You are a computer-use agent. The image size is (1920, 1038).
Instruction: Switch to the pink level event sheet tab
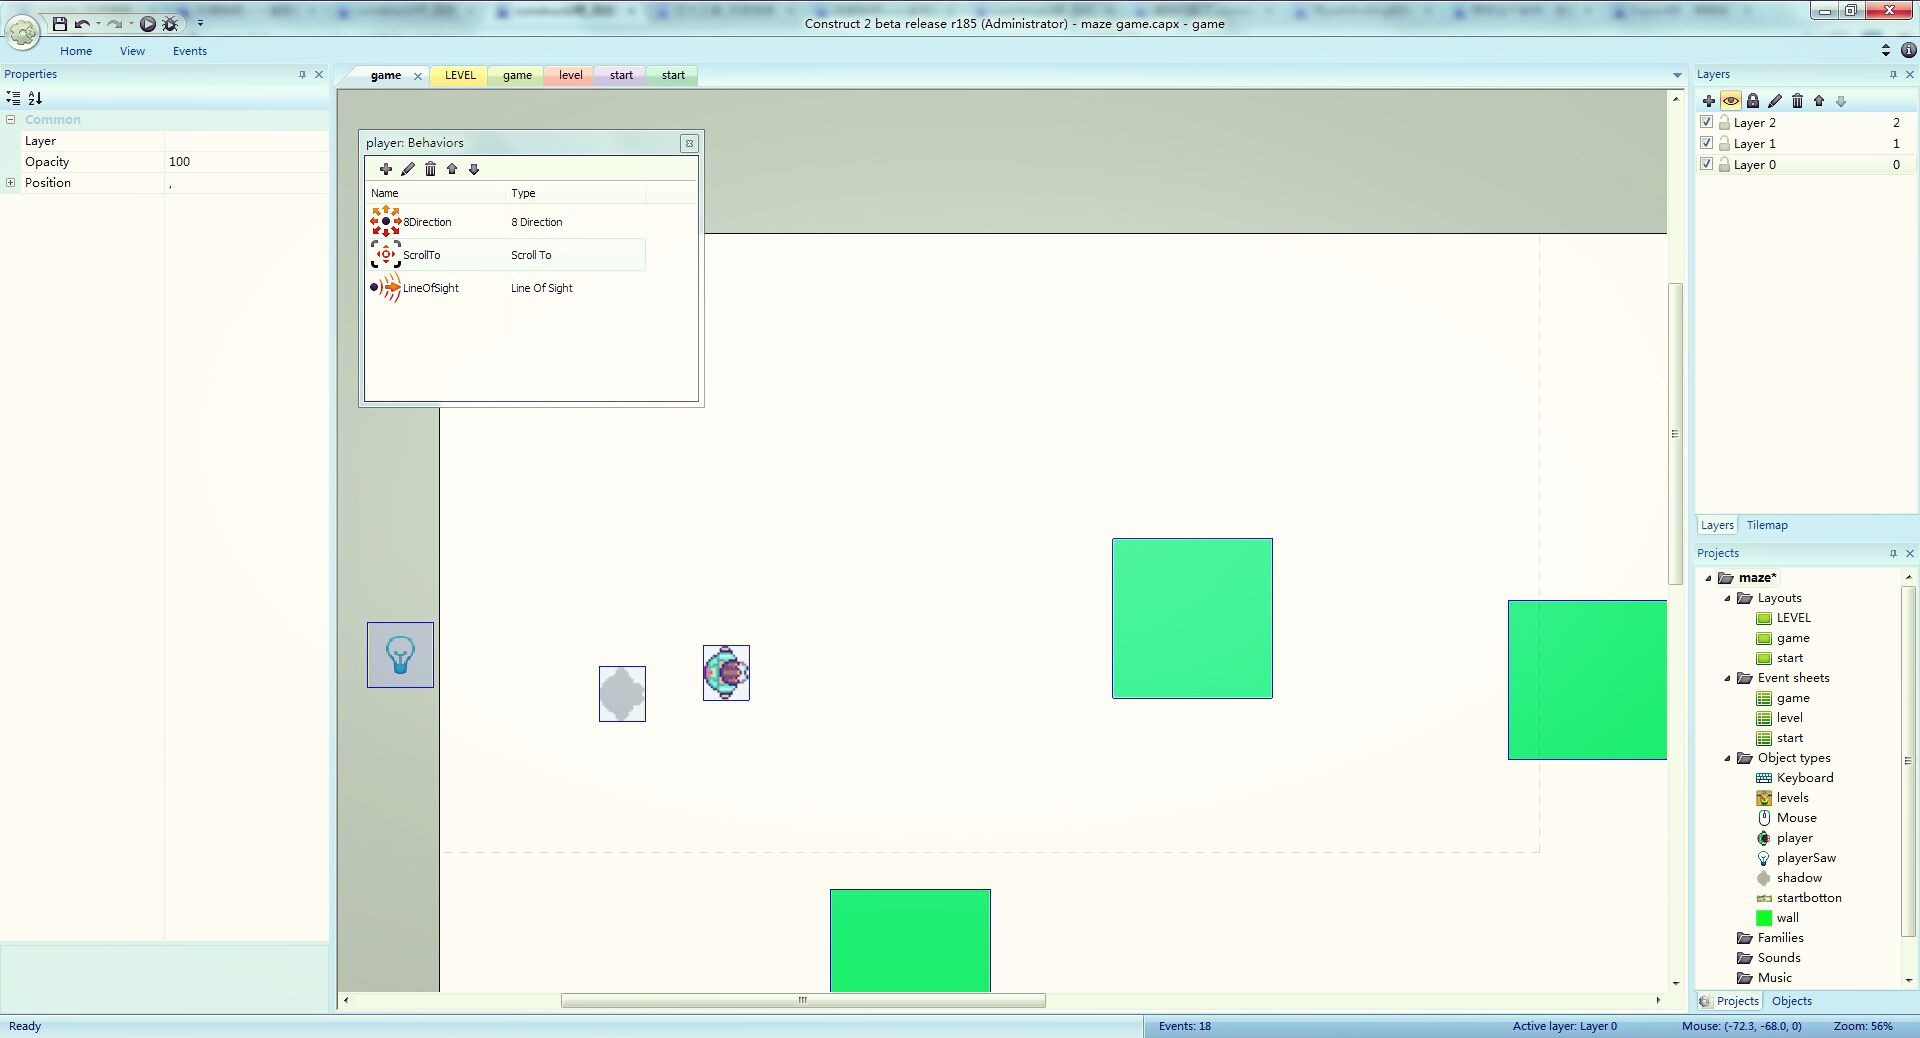point(571,76)
